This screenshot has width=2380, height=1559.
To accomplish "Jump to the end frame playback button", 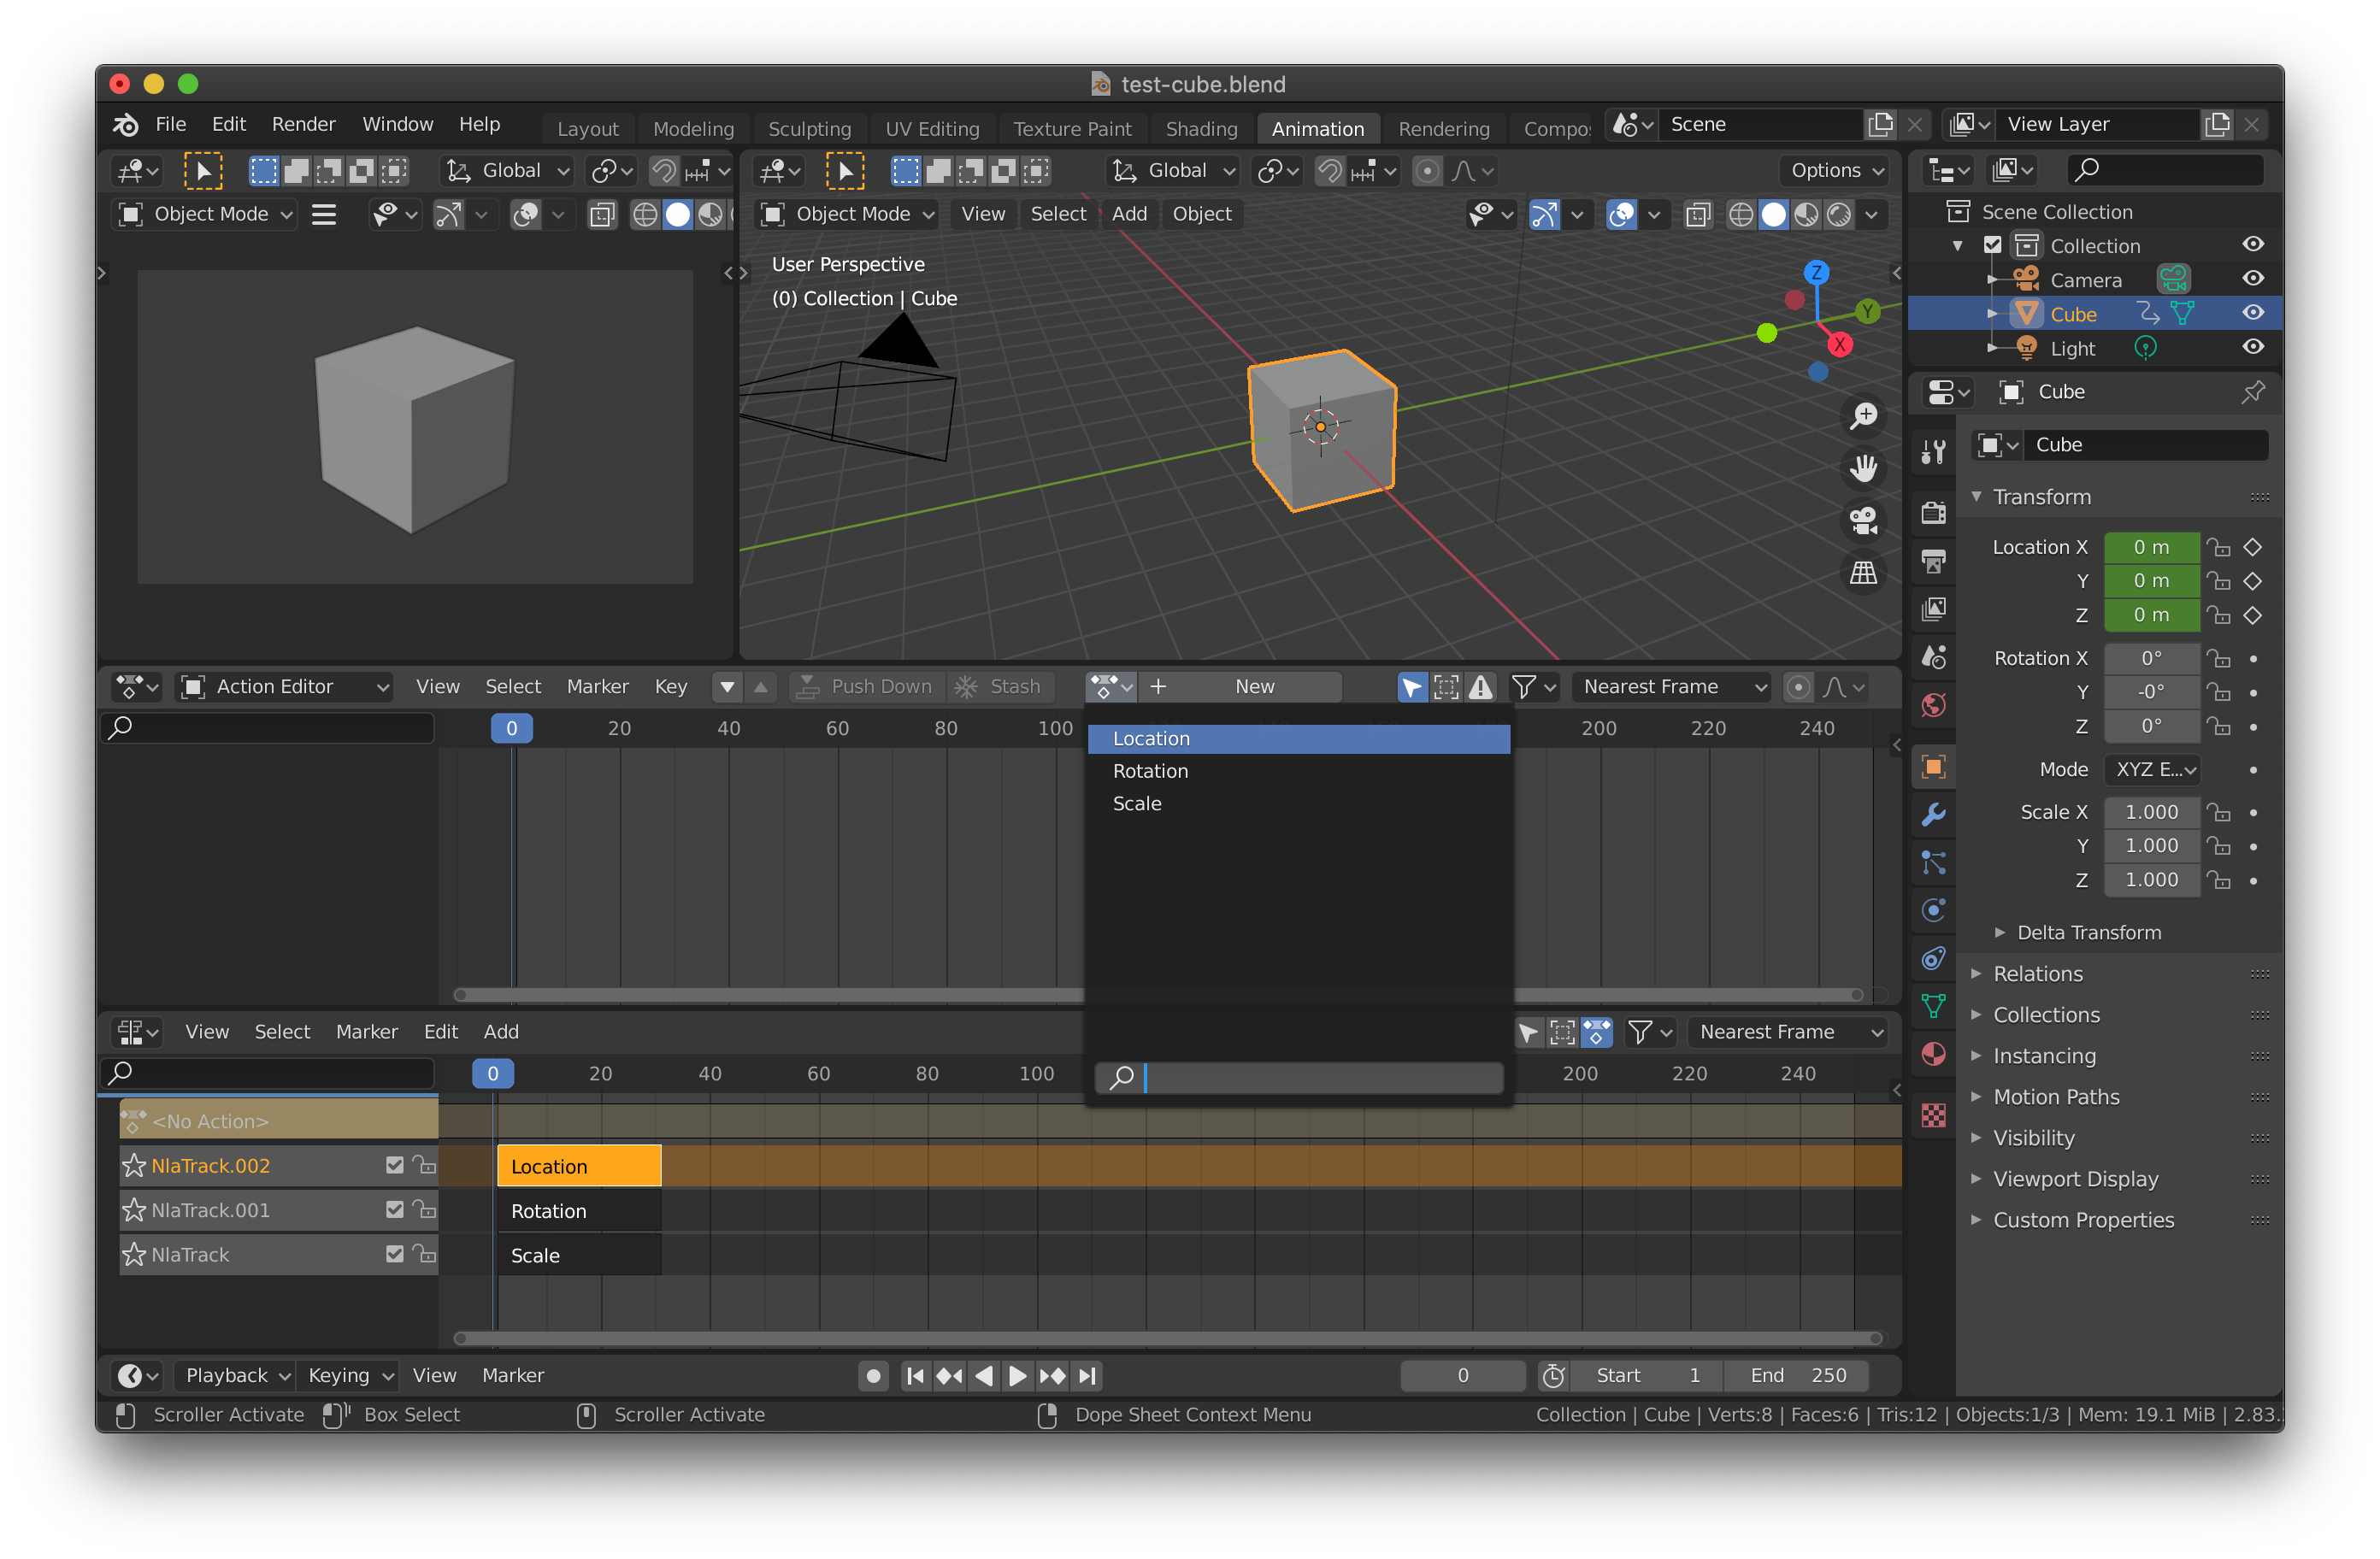I will pos(1087,1376).
